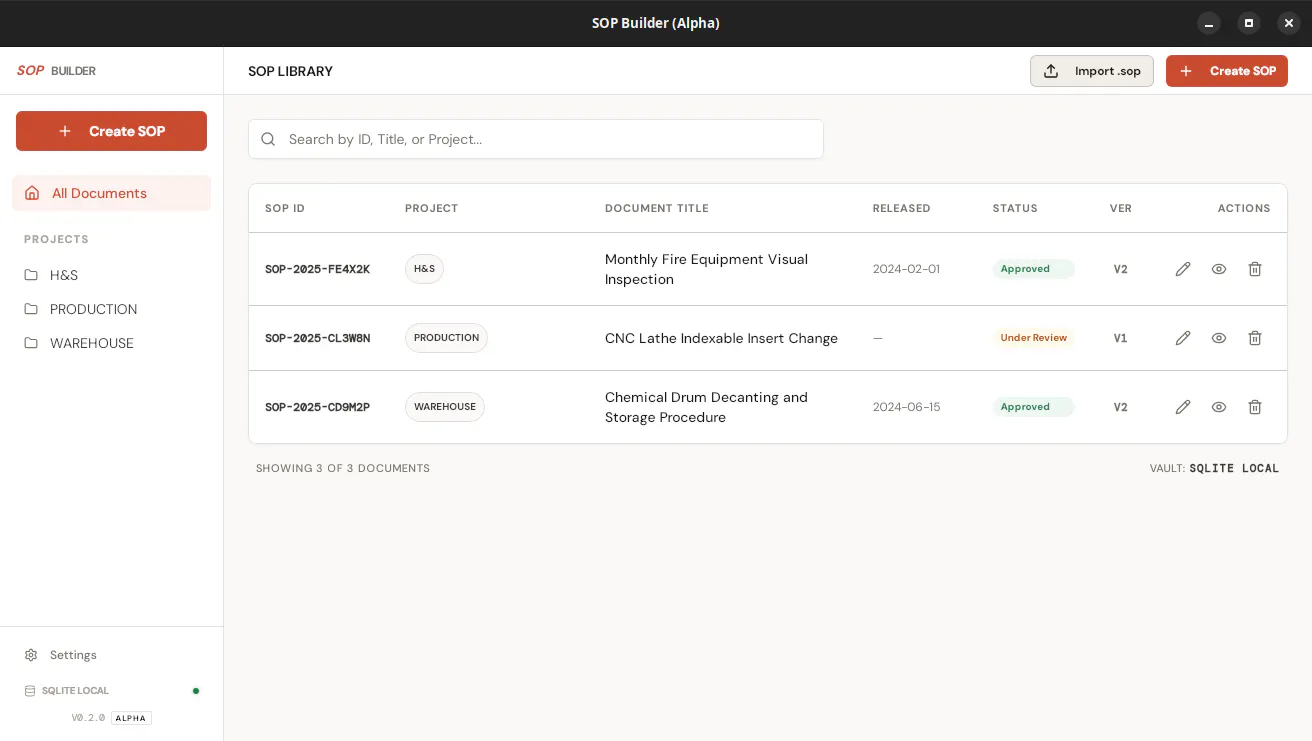Delete the SOP-2025-FE4X2K document
Image resolution: width=1312 pixels, height=741 pixels.
pyautogui.click(x=1255, y=269)
